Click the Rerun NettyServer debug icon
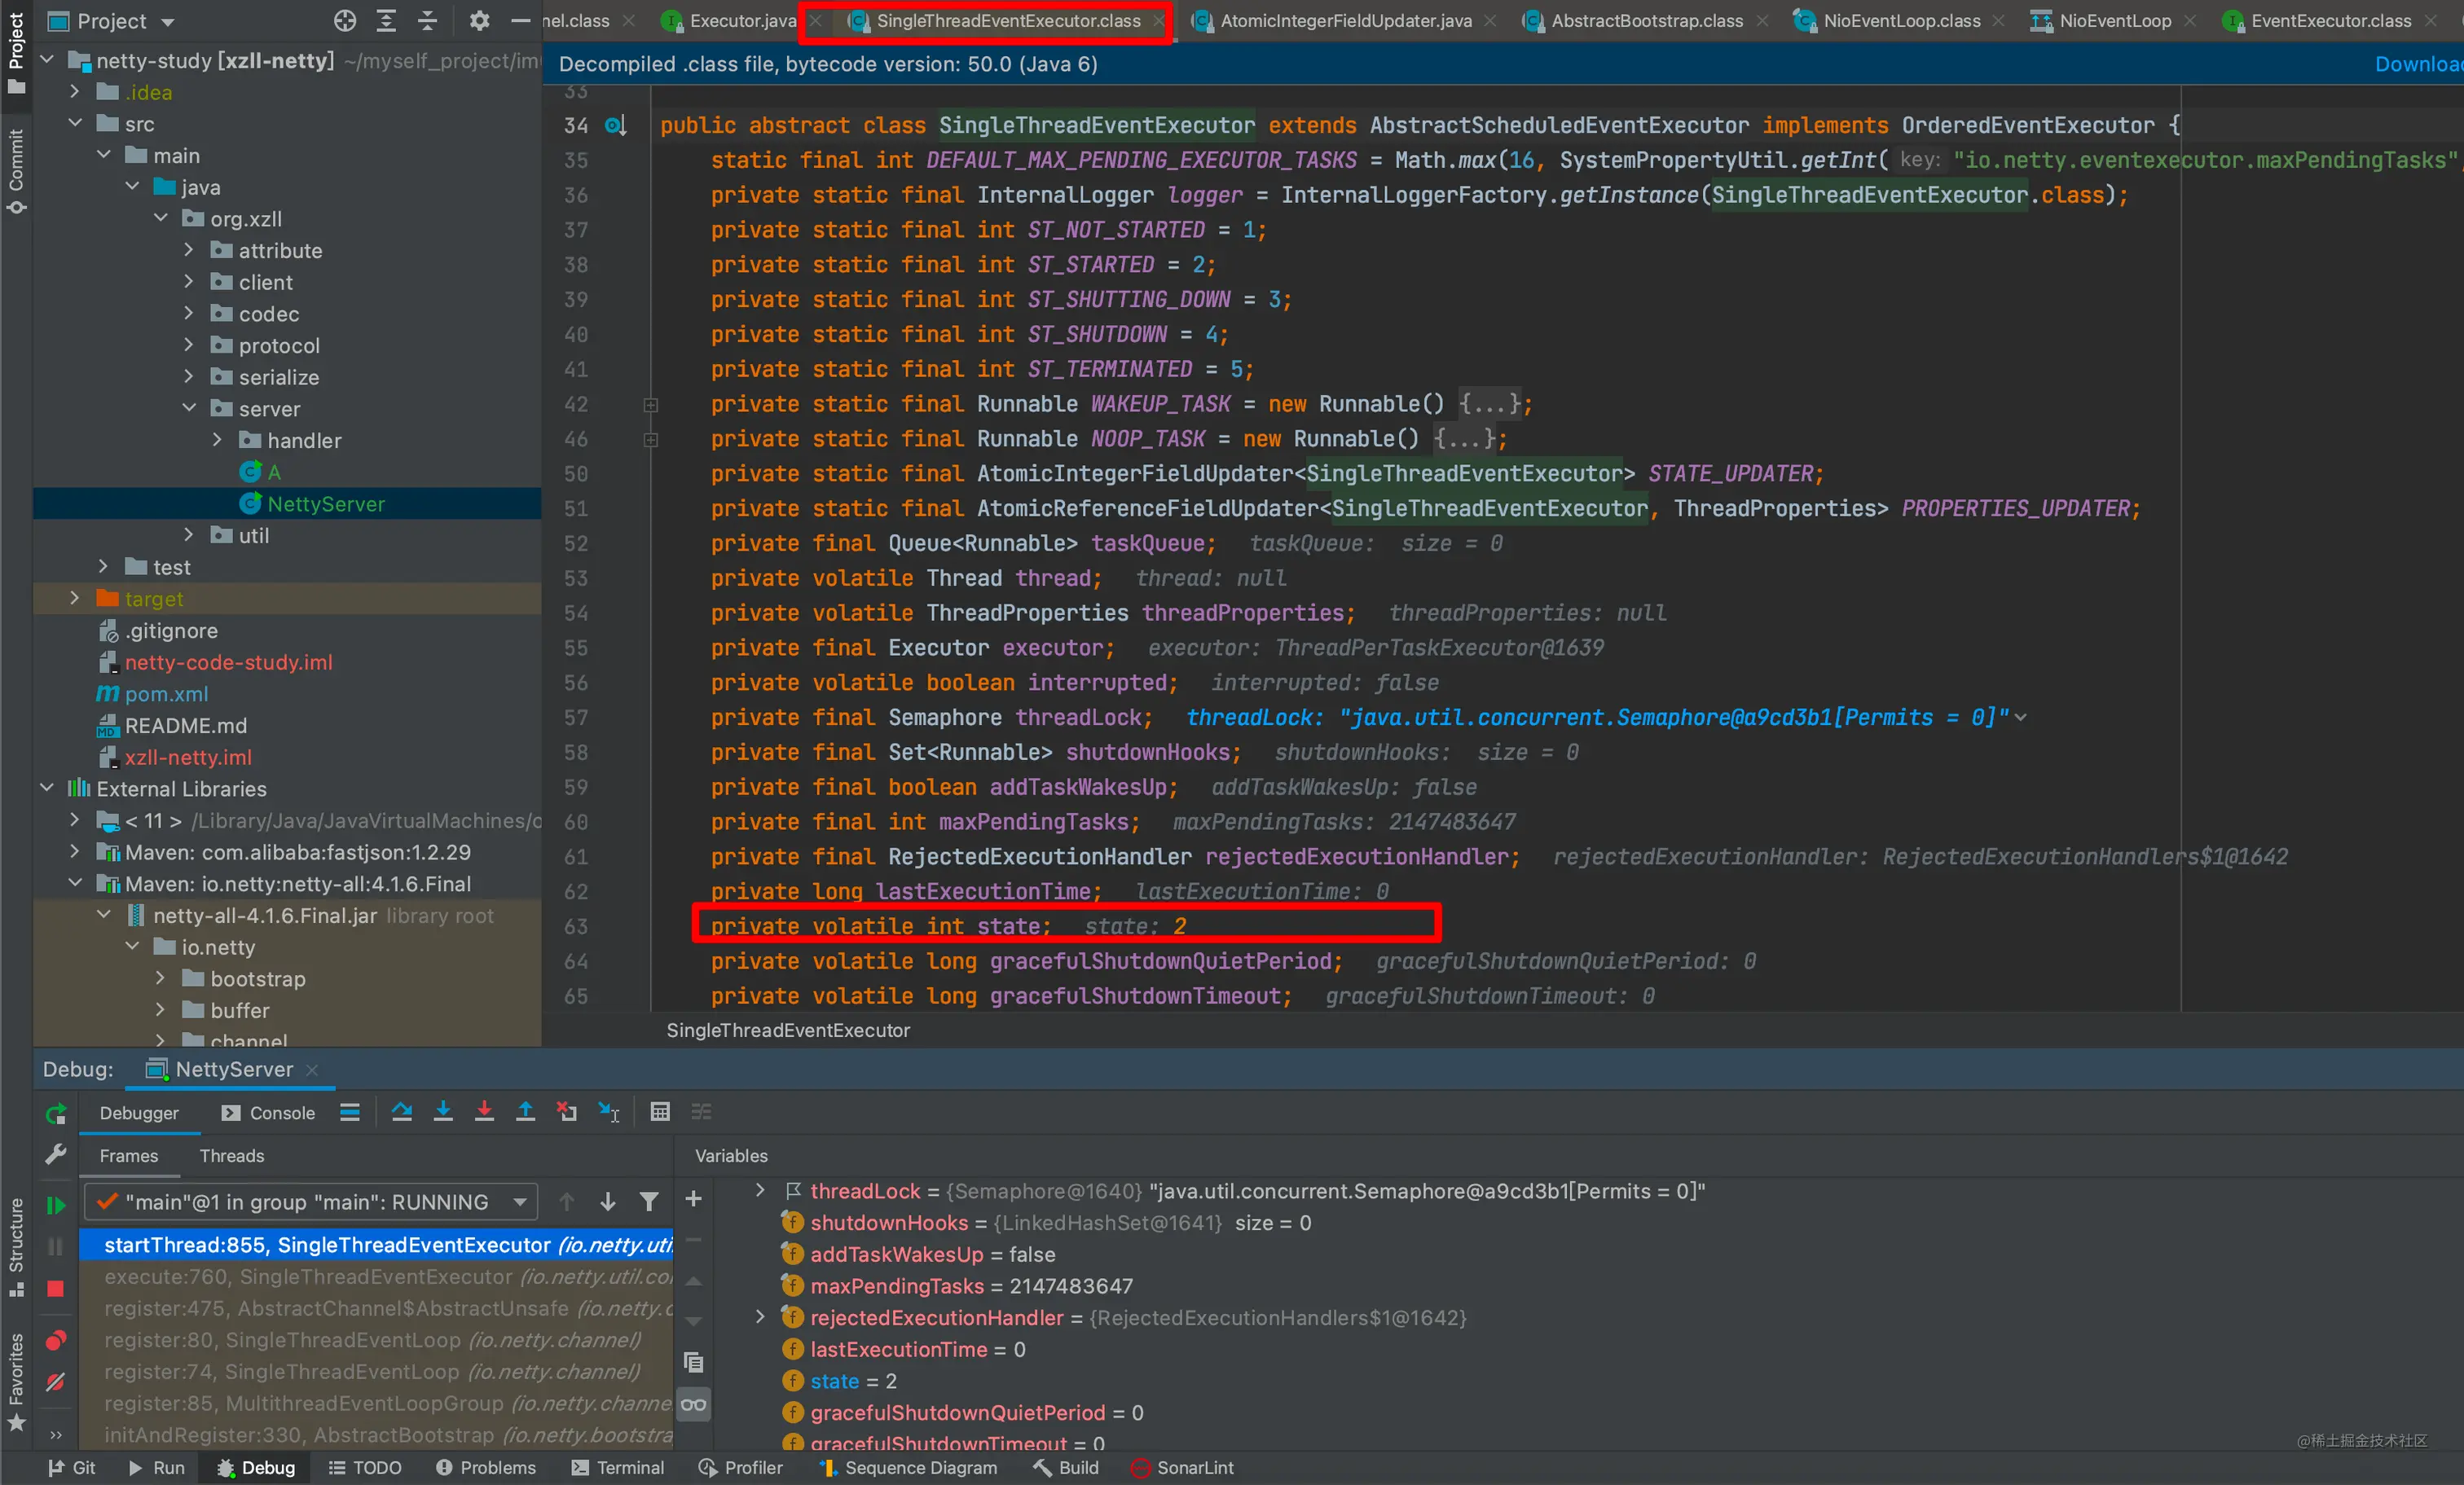This screenshot has height=1485, width=2464. pyautogui.click(x=56, y=1113)
